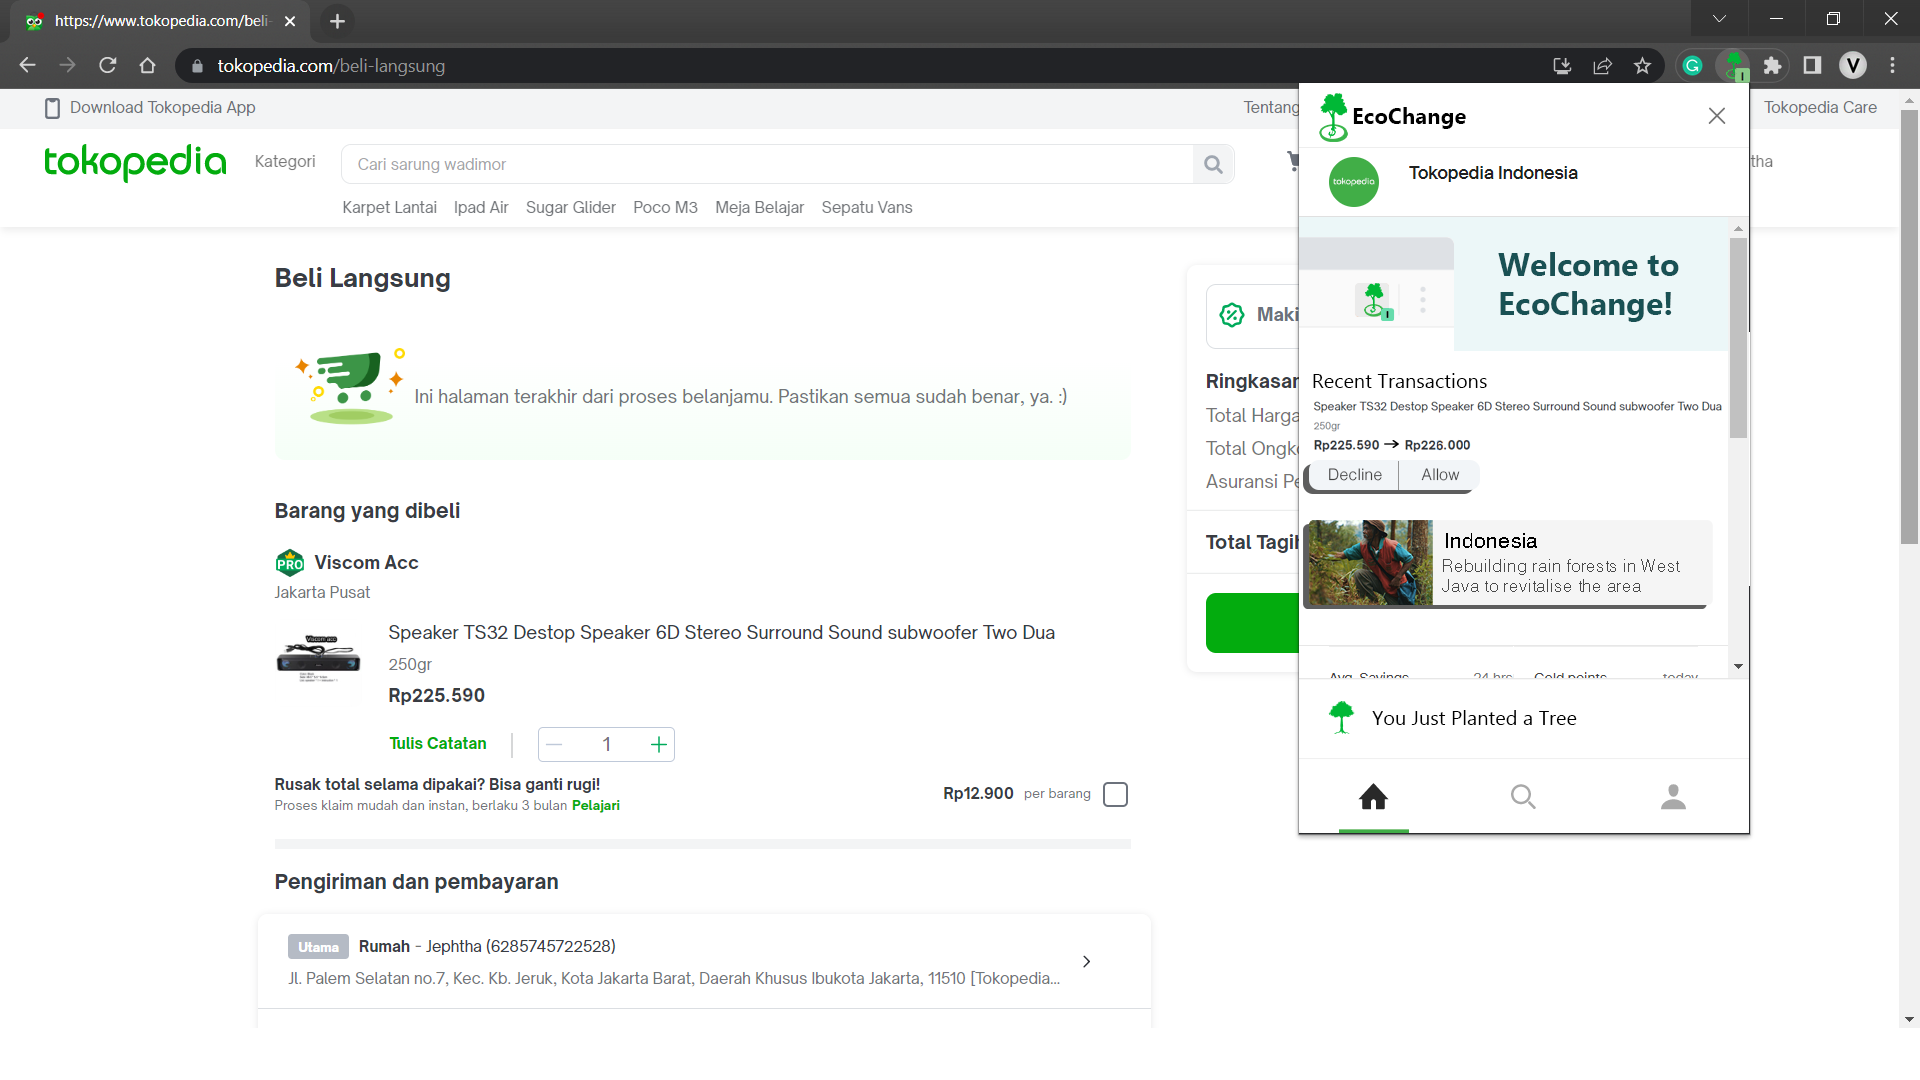Click the browser forward arrow
Screen dimensions: 1920x1080
(x=67, y=66)
